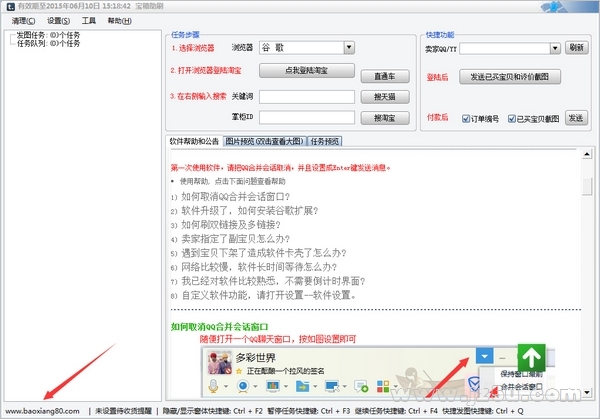Open help item 网络比较慢,软件长时间等待怎么办?
The width and height of the screenshot is (600, 419).
259,267
